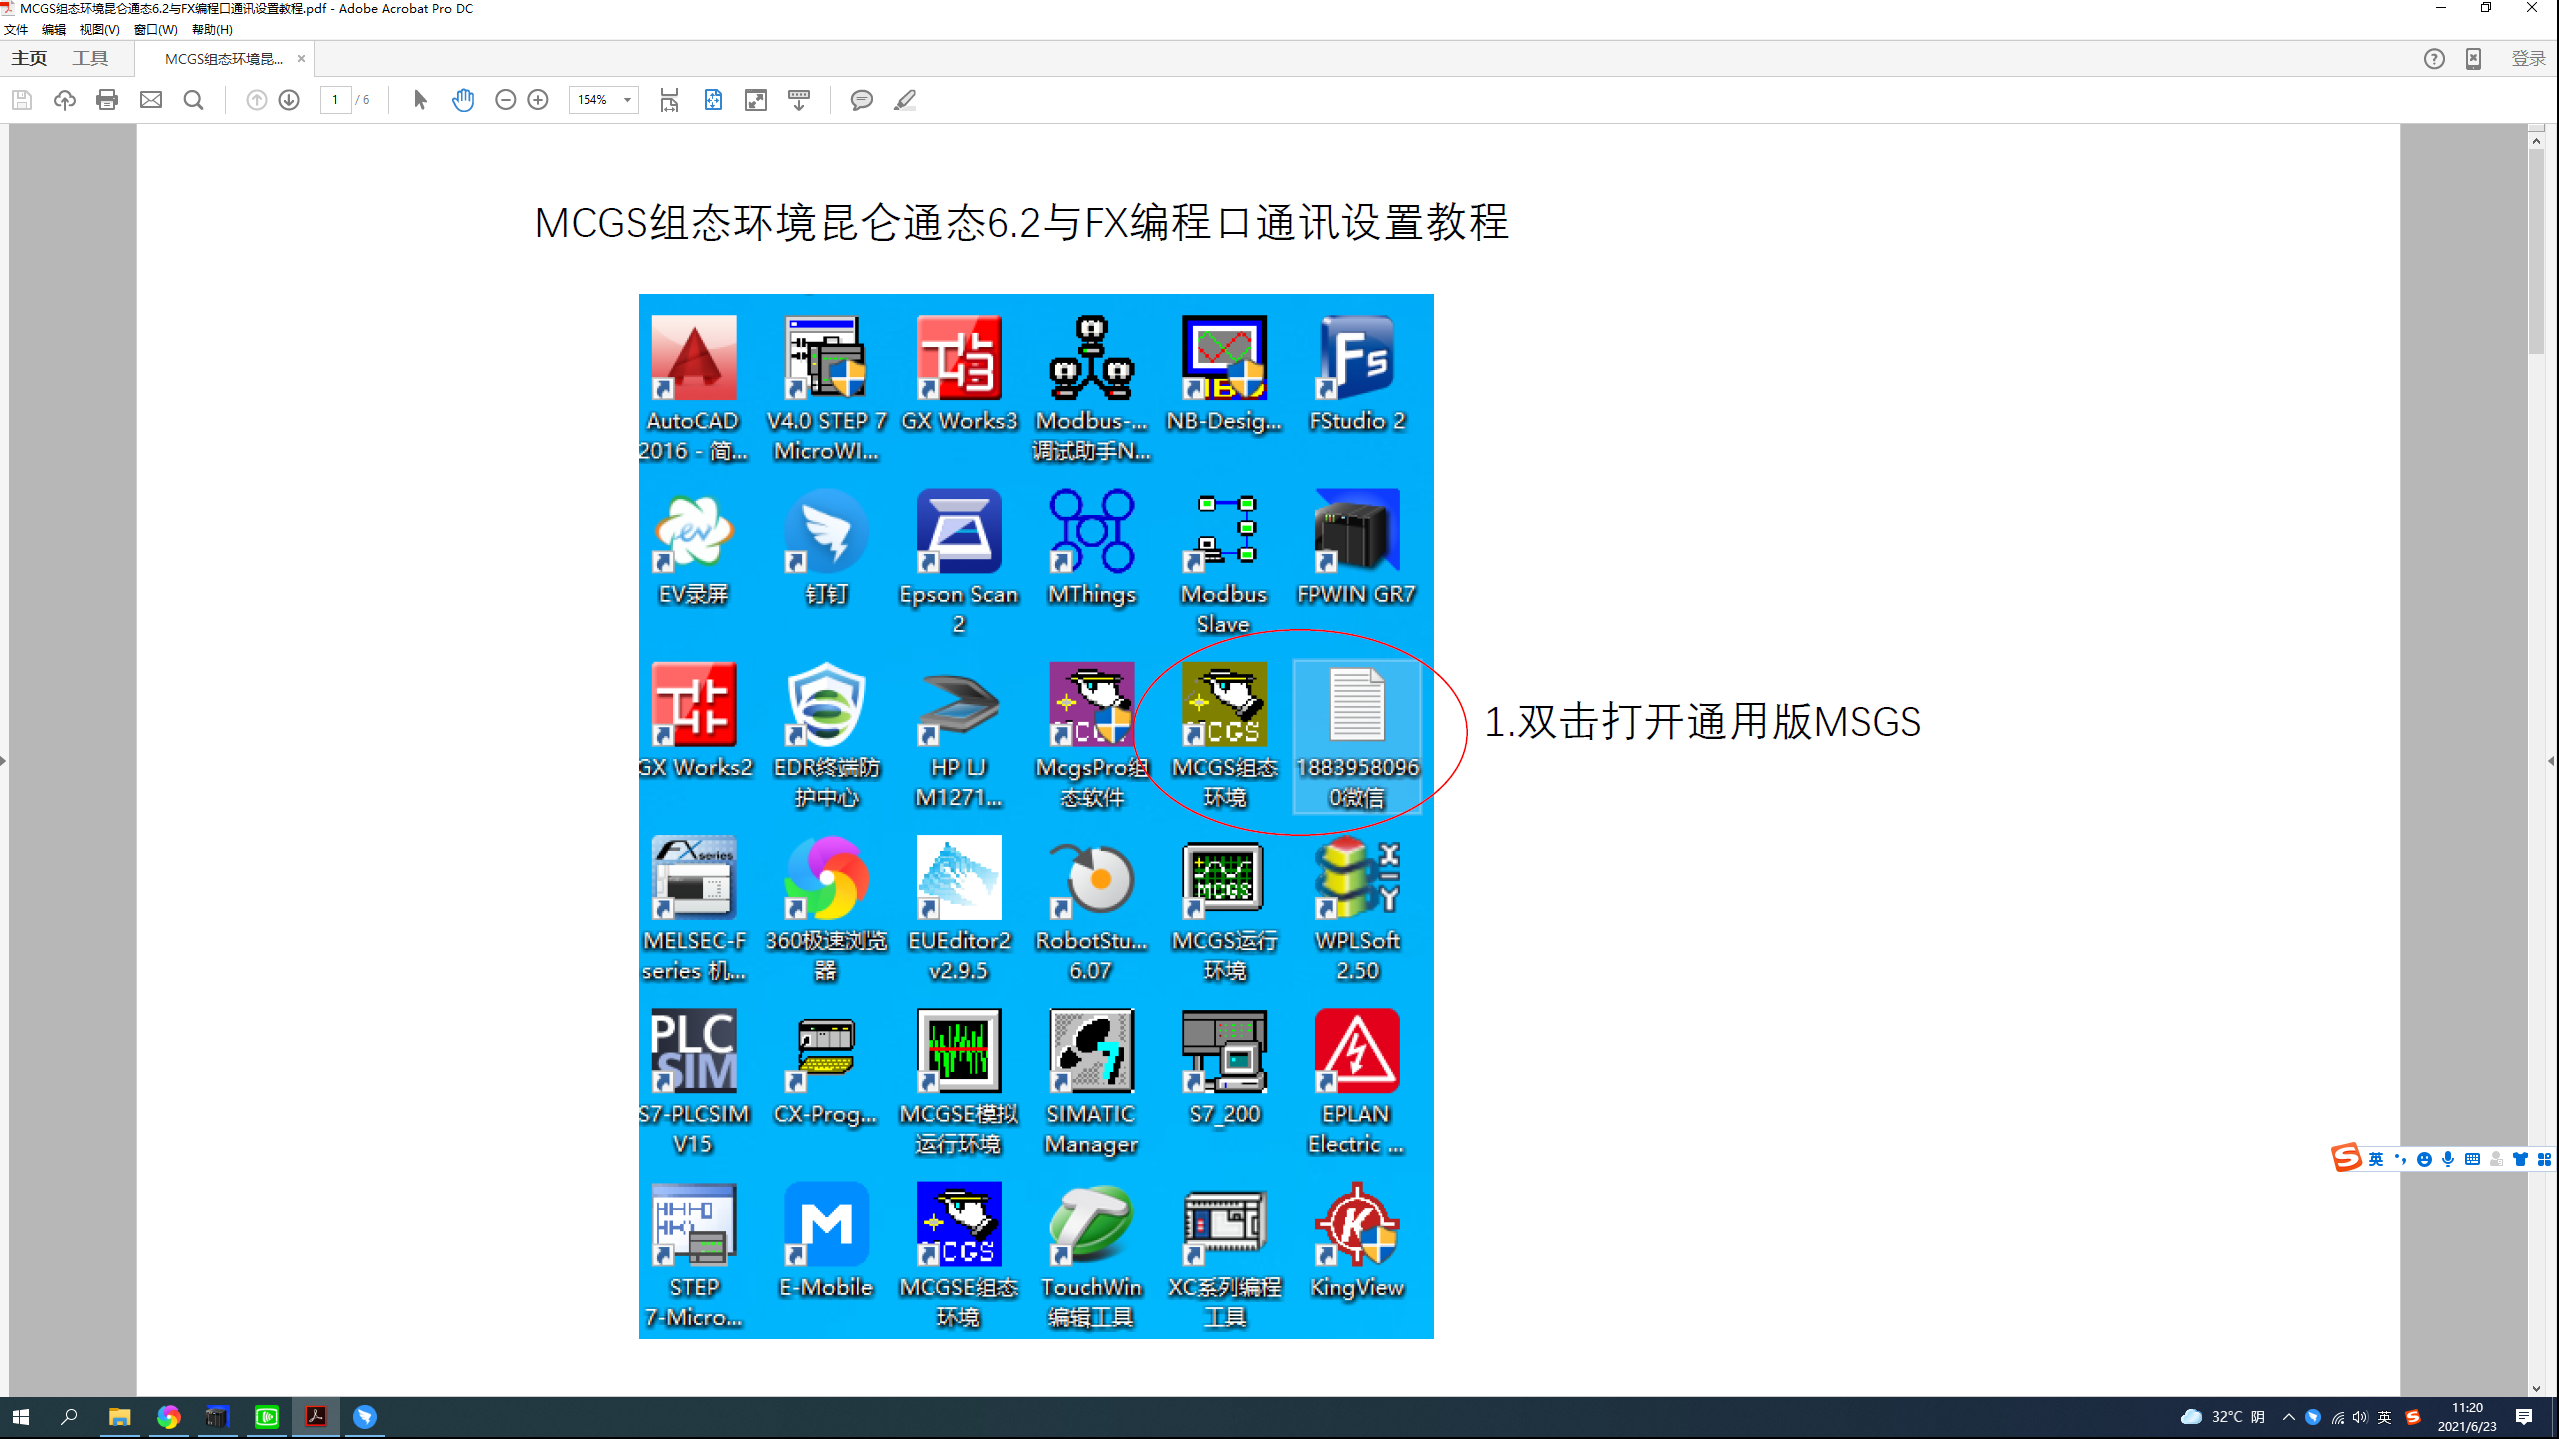Select the Hand pan tool
Viewport: 2559px width, 1439px height.
click(x=463, y=100)
